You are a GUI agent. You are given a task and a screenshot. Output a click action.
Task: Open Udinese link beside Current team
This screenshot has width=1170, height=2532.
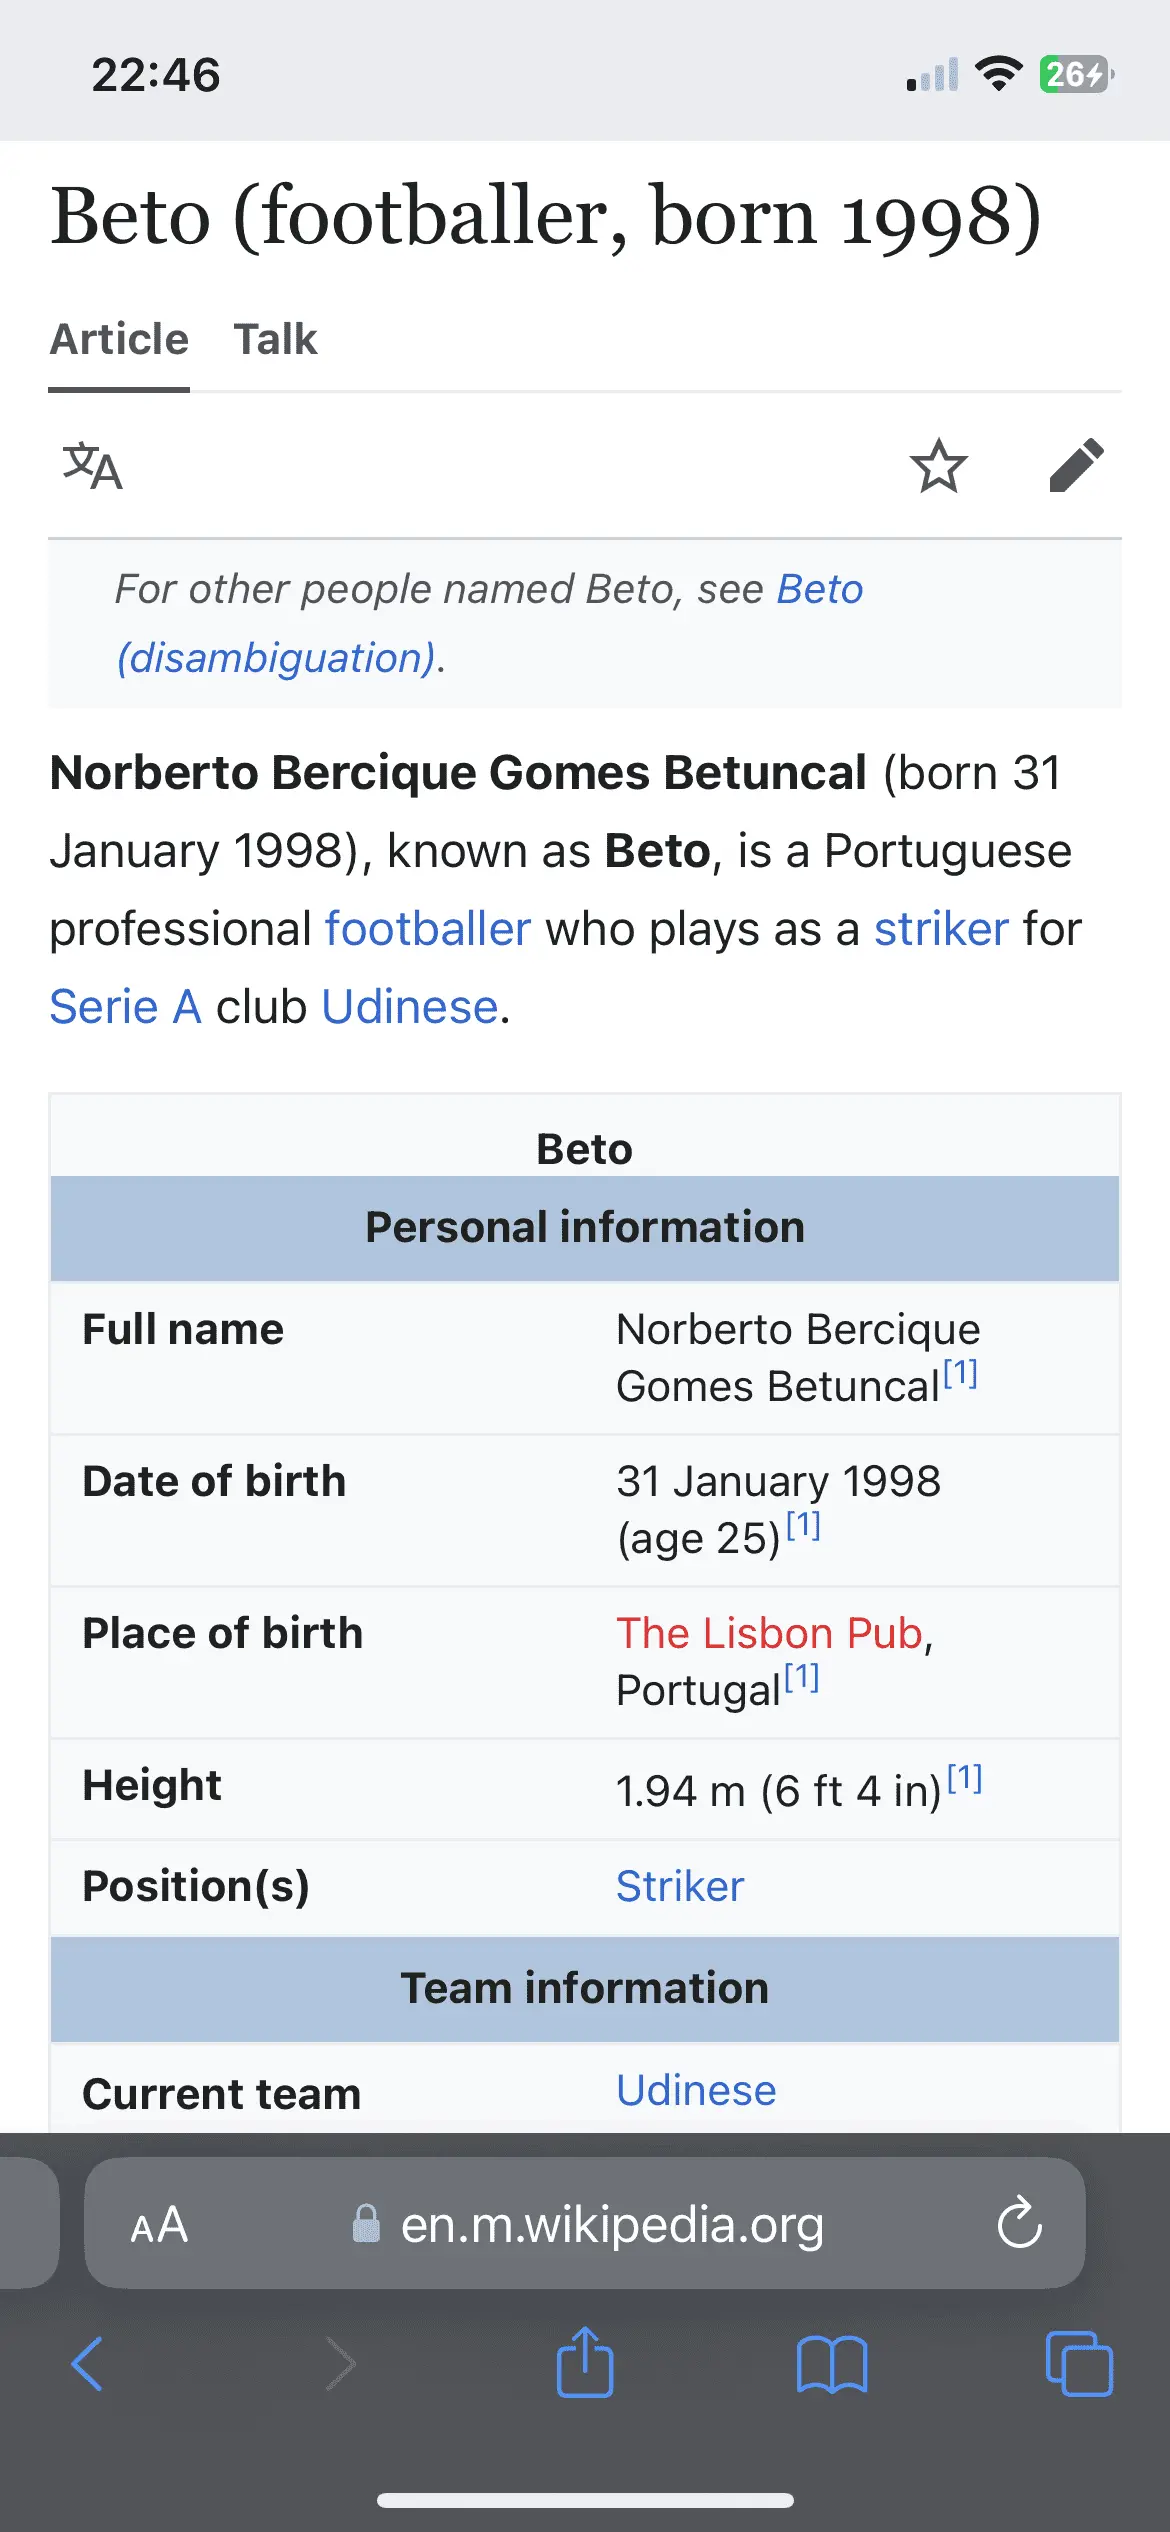coord(696,2090)
